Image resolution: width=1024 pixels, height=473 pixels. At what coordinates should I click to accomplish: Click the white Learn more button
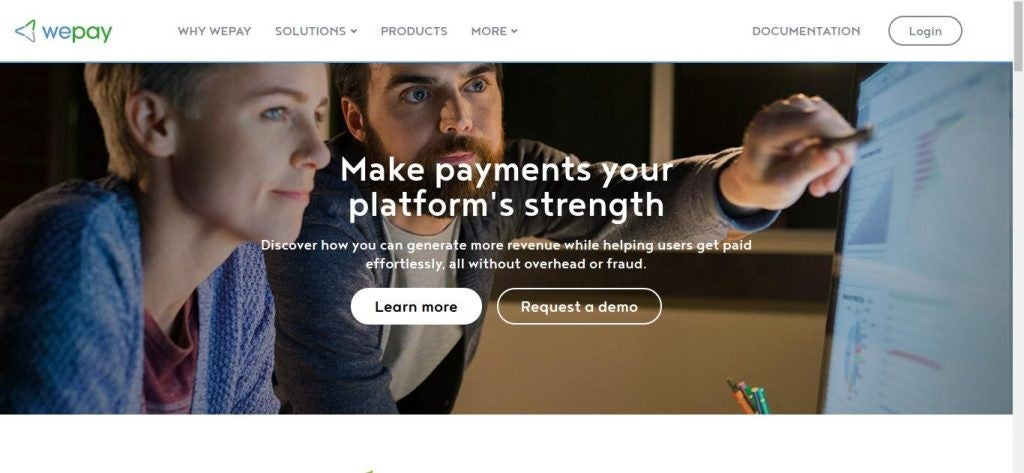416,306
